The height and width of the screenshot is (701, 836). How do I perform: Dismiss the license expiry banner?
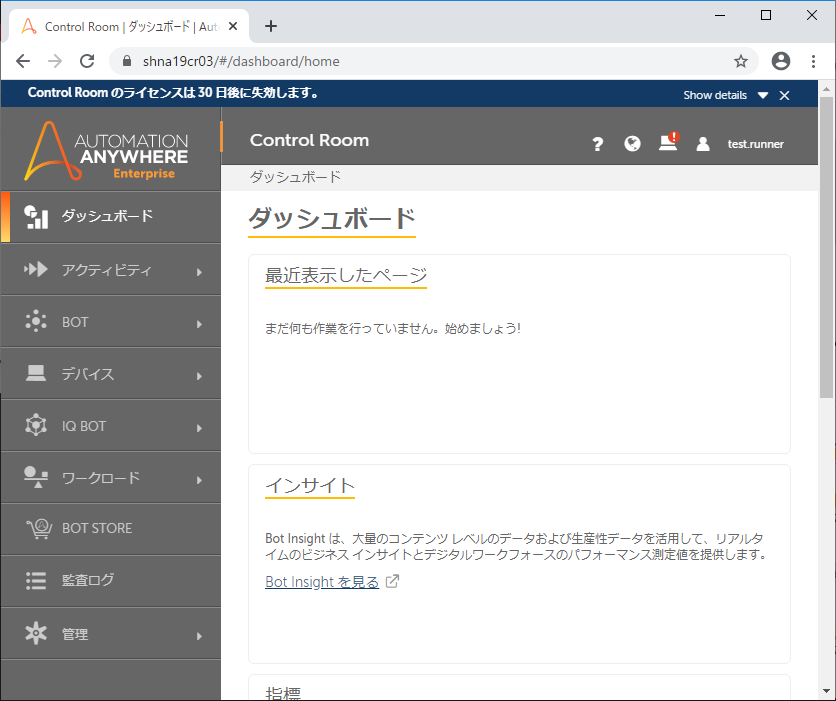(784, 95)
